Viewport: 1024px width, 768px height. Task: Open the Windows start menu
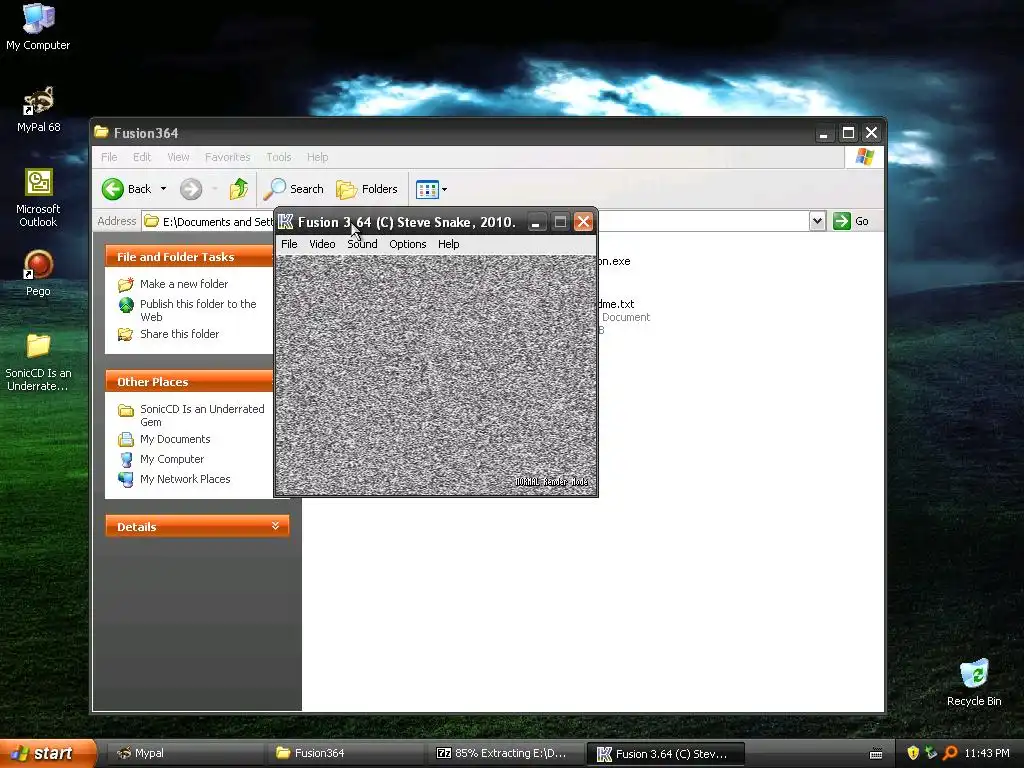point(47,754)
